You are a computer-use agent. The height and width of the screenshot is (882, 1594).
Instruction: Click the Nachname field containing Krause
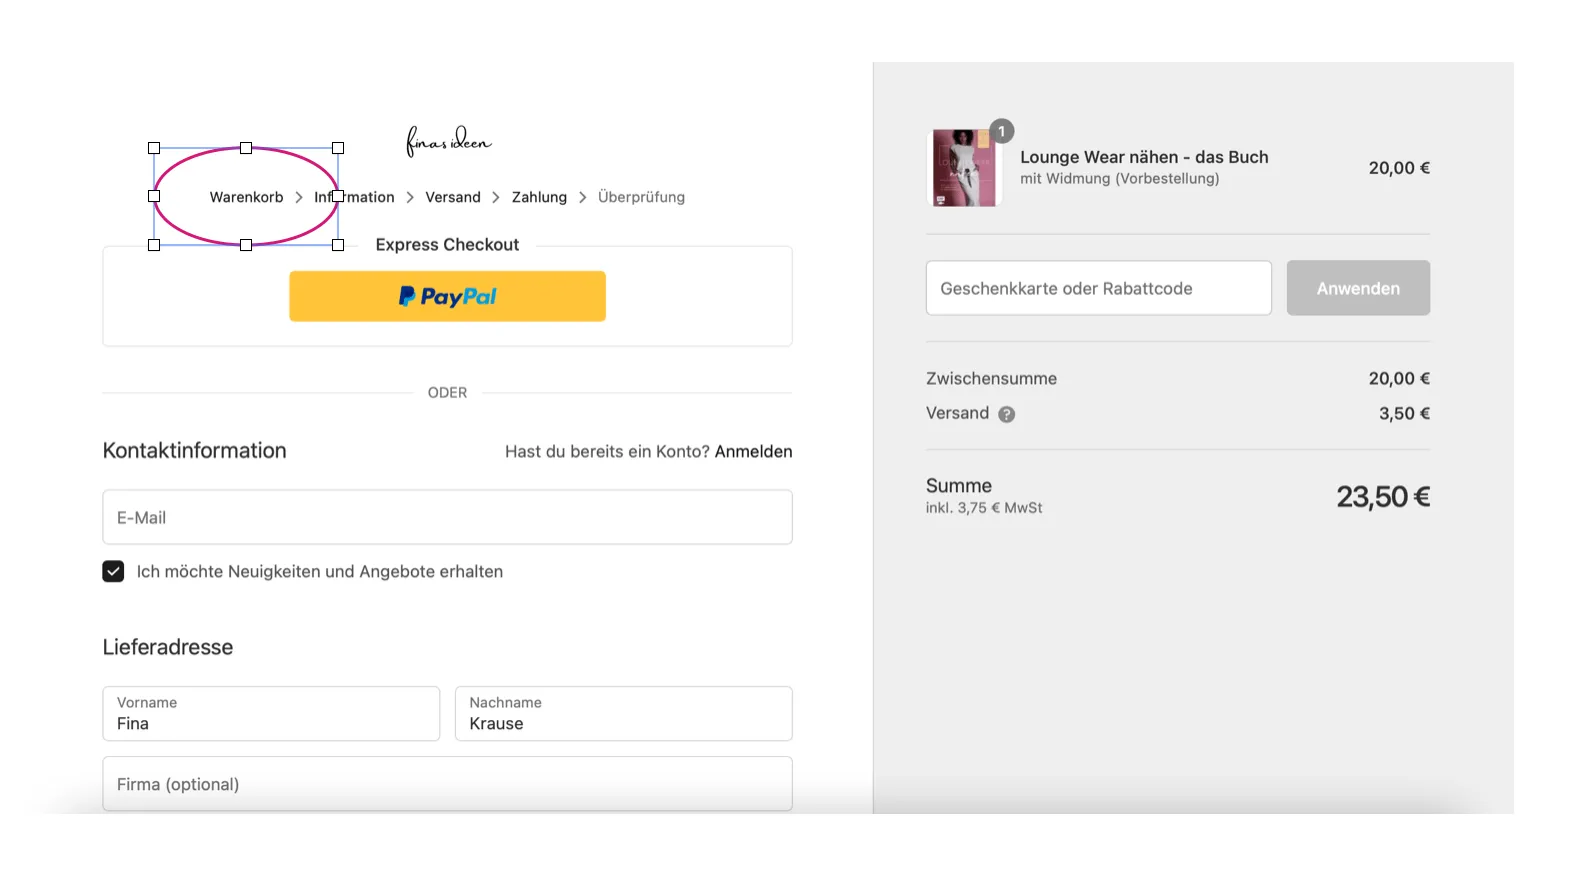624,713
